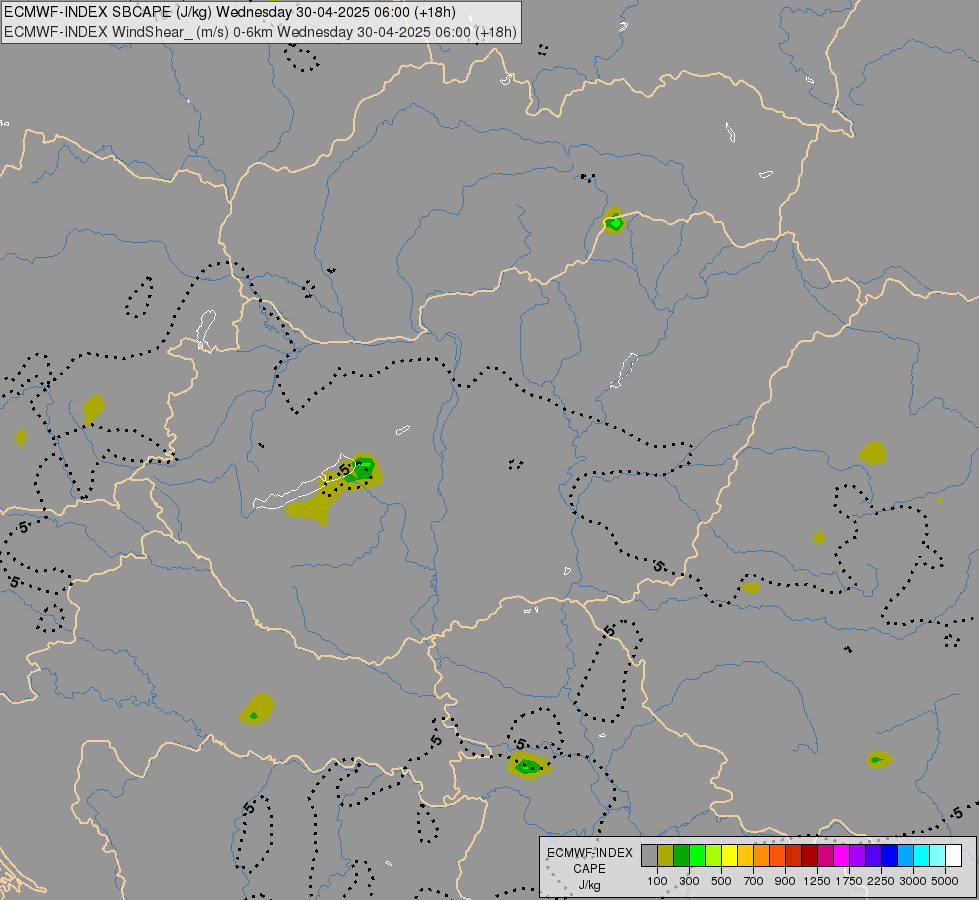Image resolution: width=979 pixels, height=900 pixels.
Task: Click the legend value 1750
Action: pyautogui.click(x=849, y=881)
